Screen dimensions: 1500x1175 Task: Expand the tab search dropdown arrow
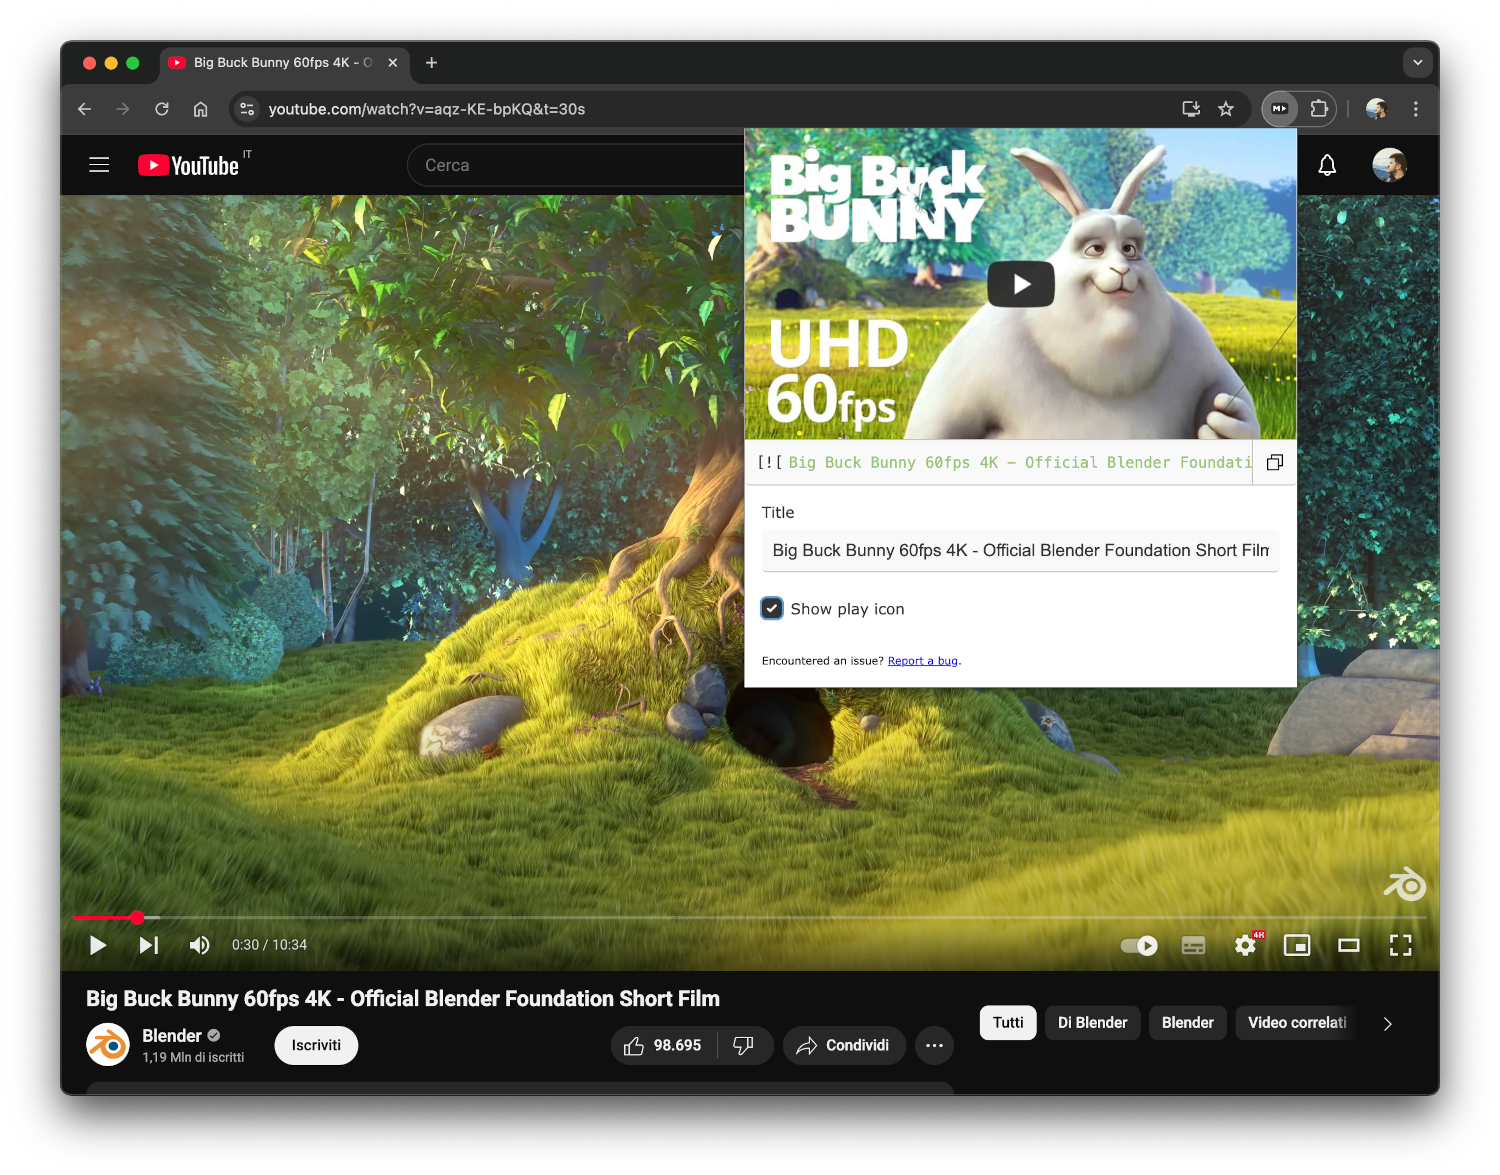1417,62
